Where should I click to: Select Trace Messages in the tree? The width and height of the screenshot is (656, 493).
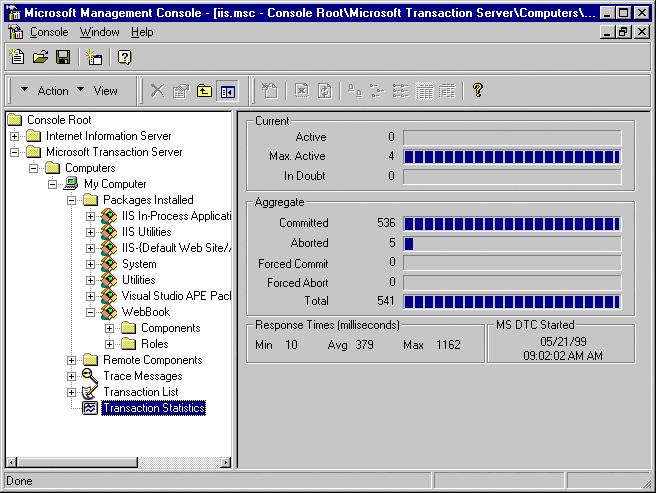coord(143,376)
